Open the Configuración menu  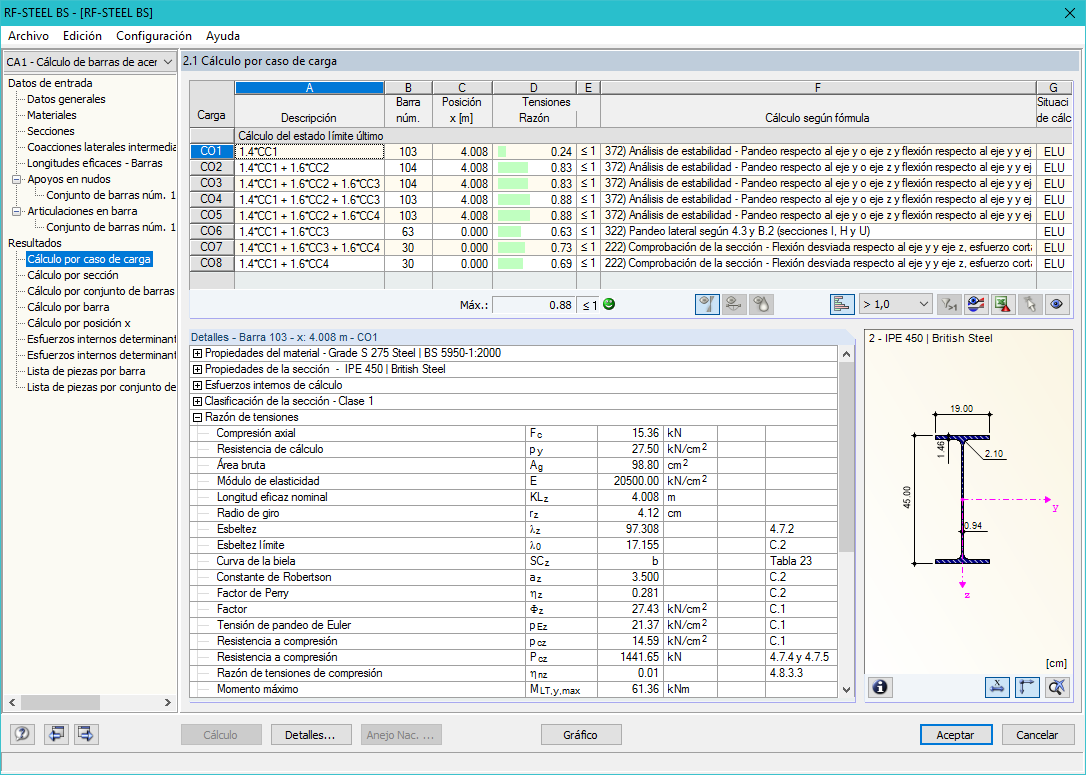(x=154, y=36)
